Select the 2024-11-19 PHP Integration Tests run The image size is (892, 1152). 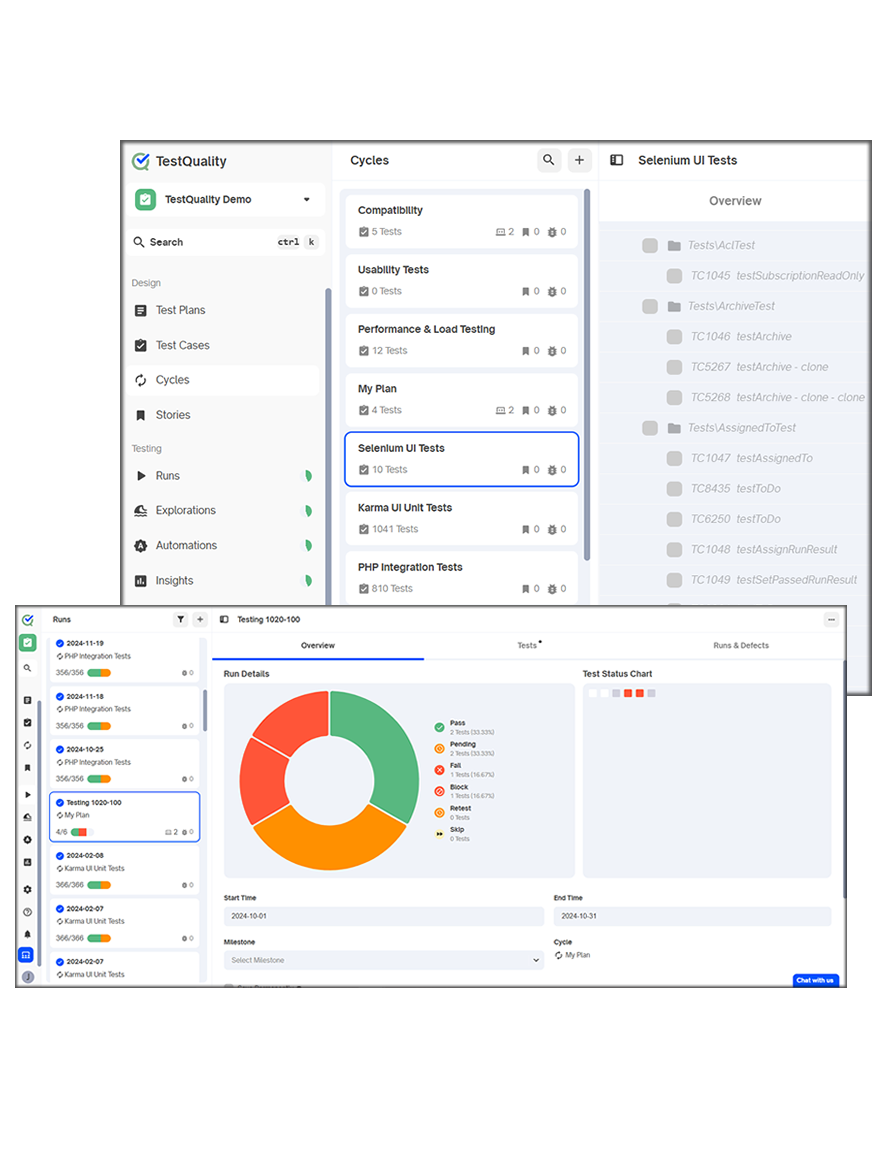[124, 658]
